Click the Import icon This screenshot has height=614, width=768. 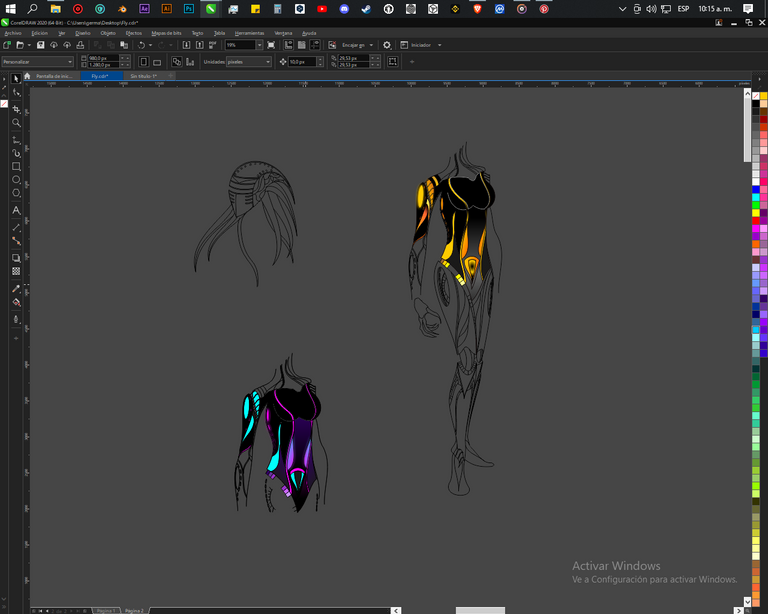[x=186, y=45]
